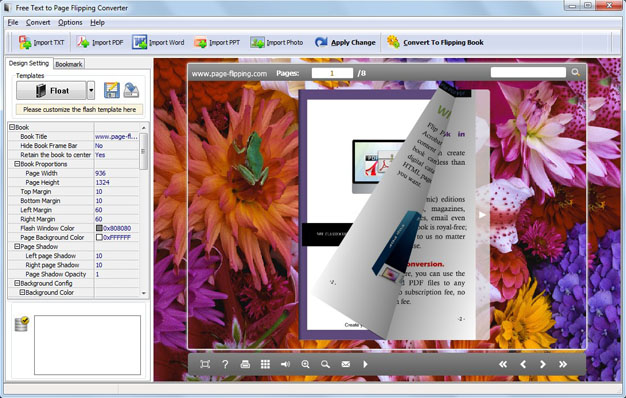
Task: Import a photo into the book
Action: (276, 42)
